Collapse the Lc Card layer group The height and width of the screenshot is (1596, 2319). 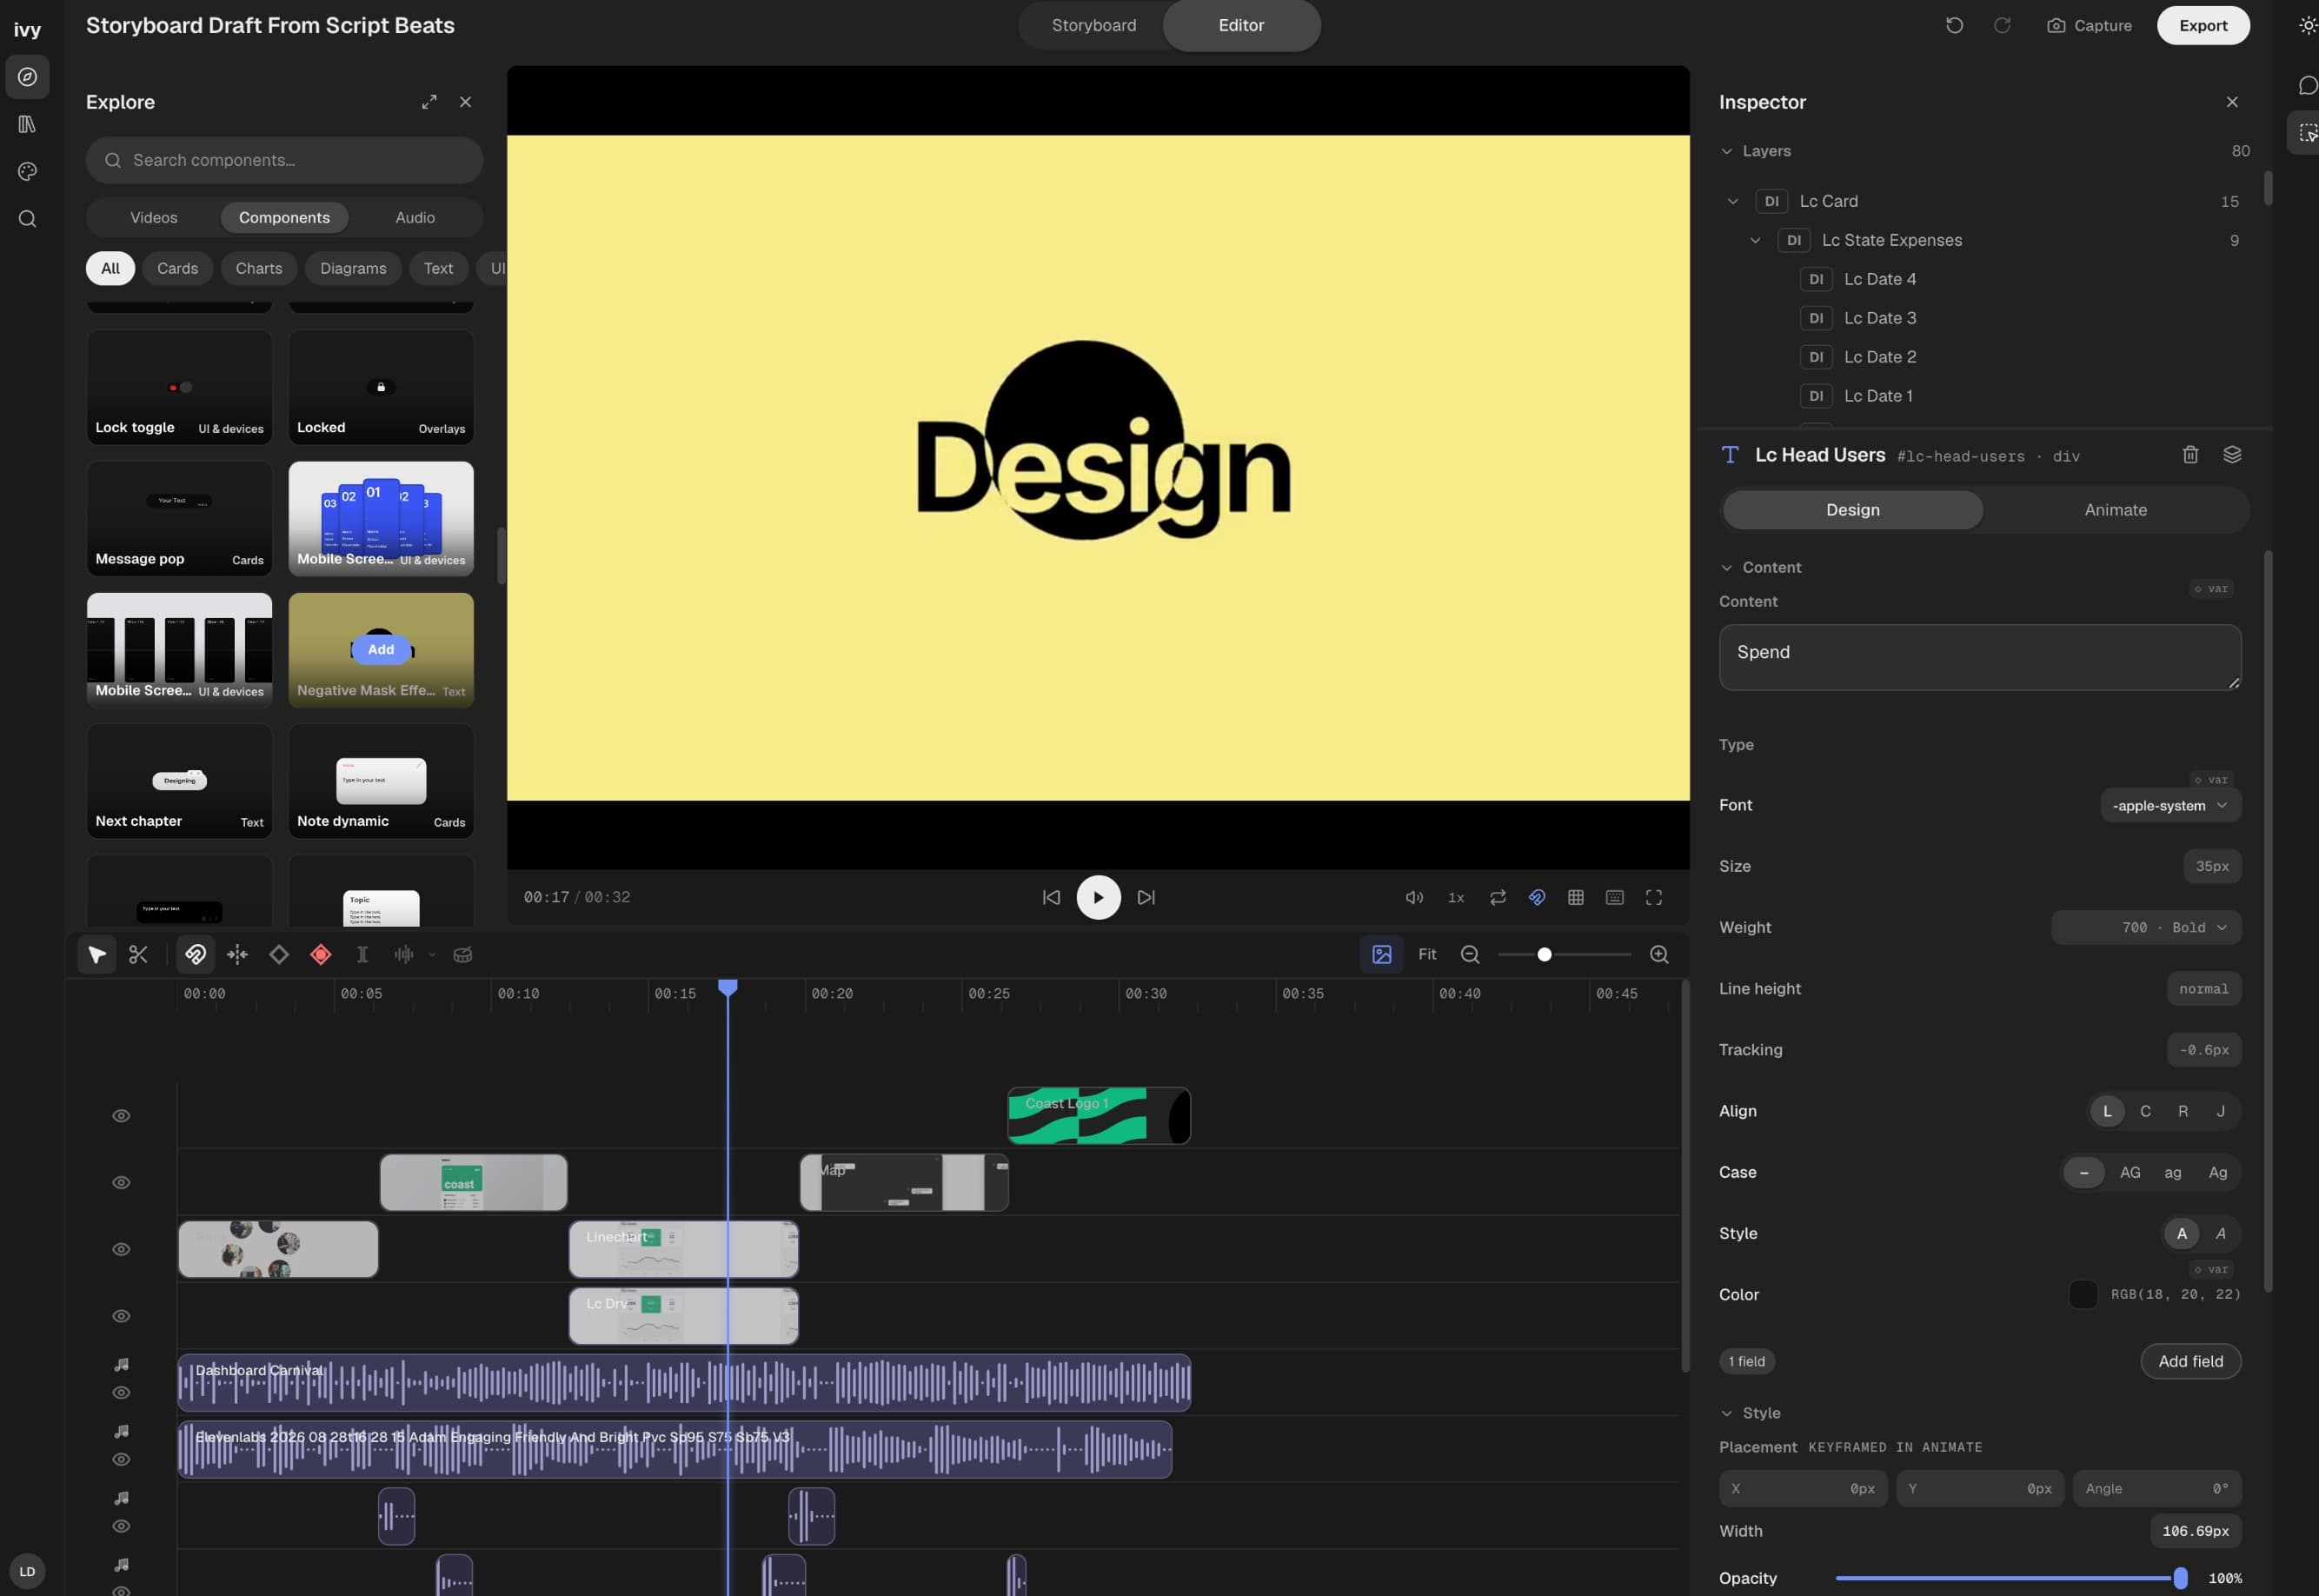(1732, 201)
